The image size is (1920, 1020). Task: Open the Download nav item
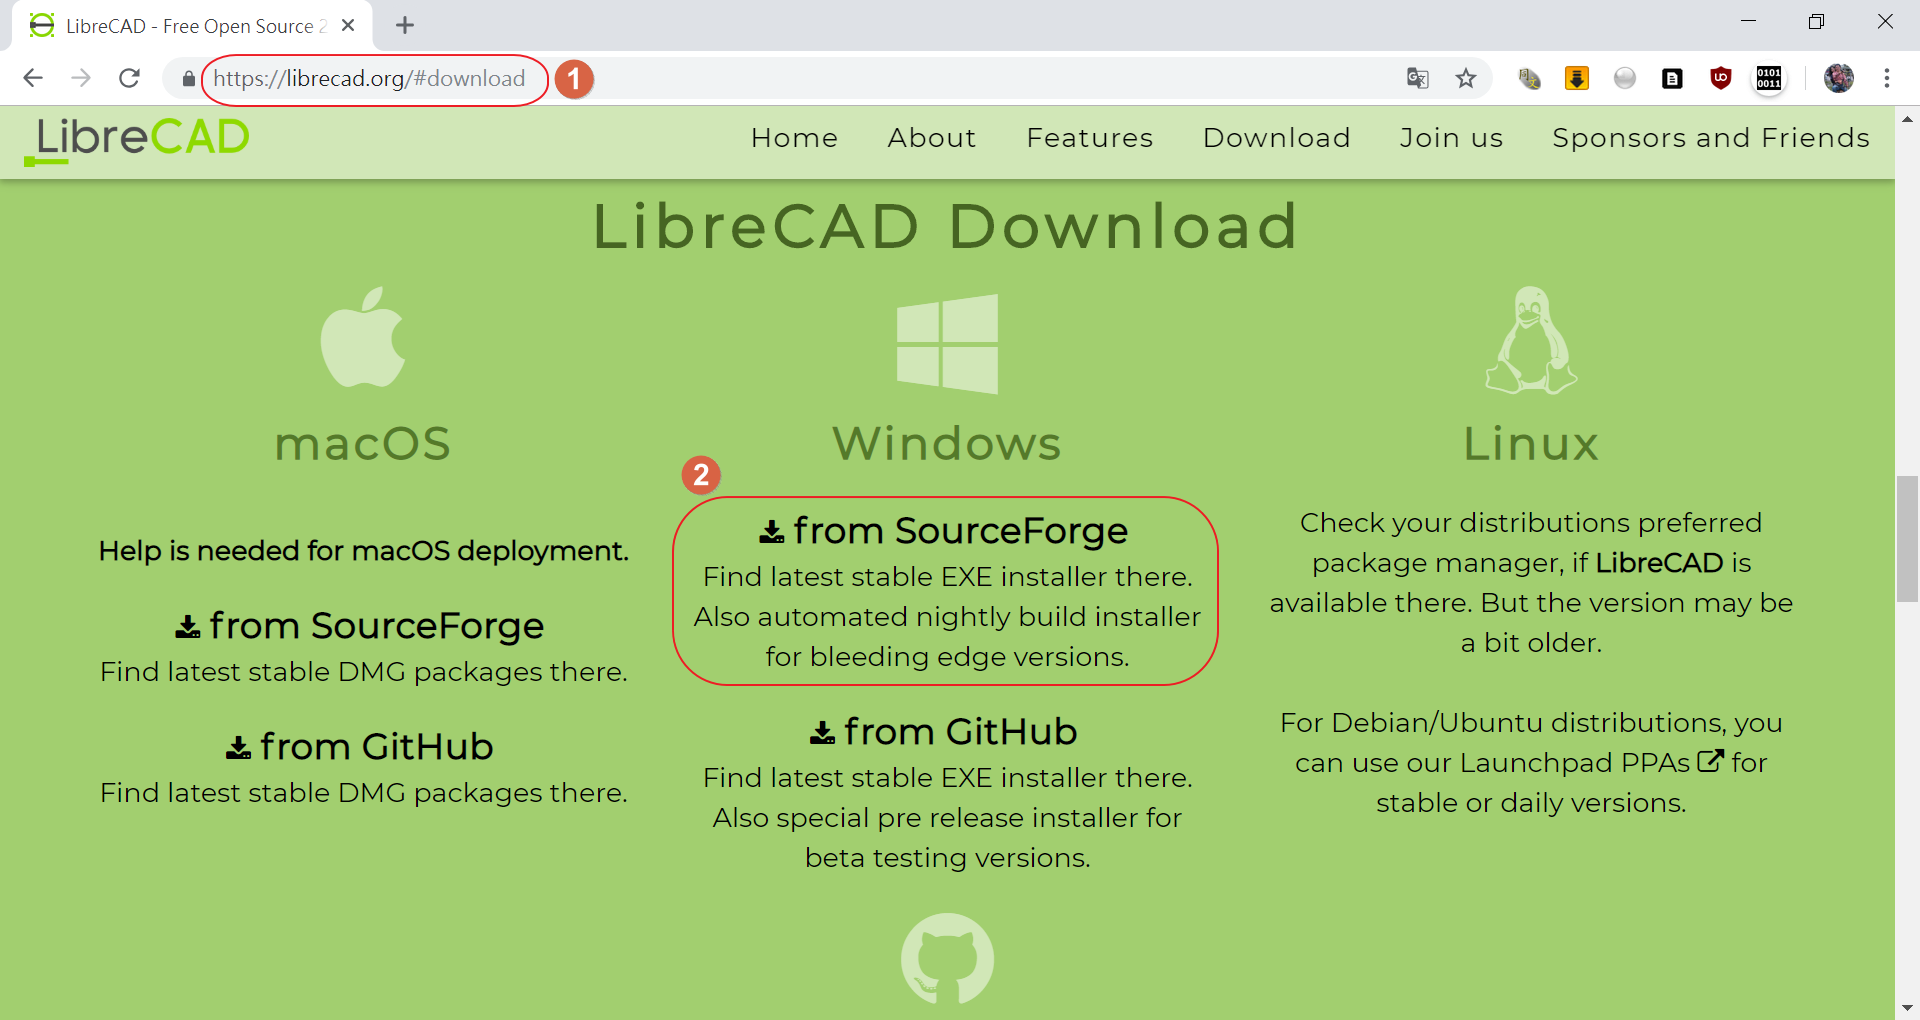[x=1277, y=138]
